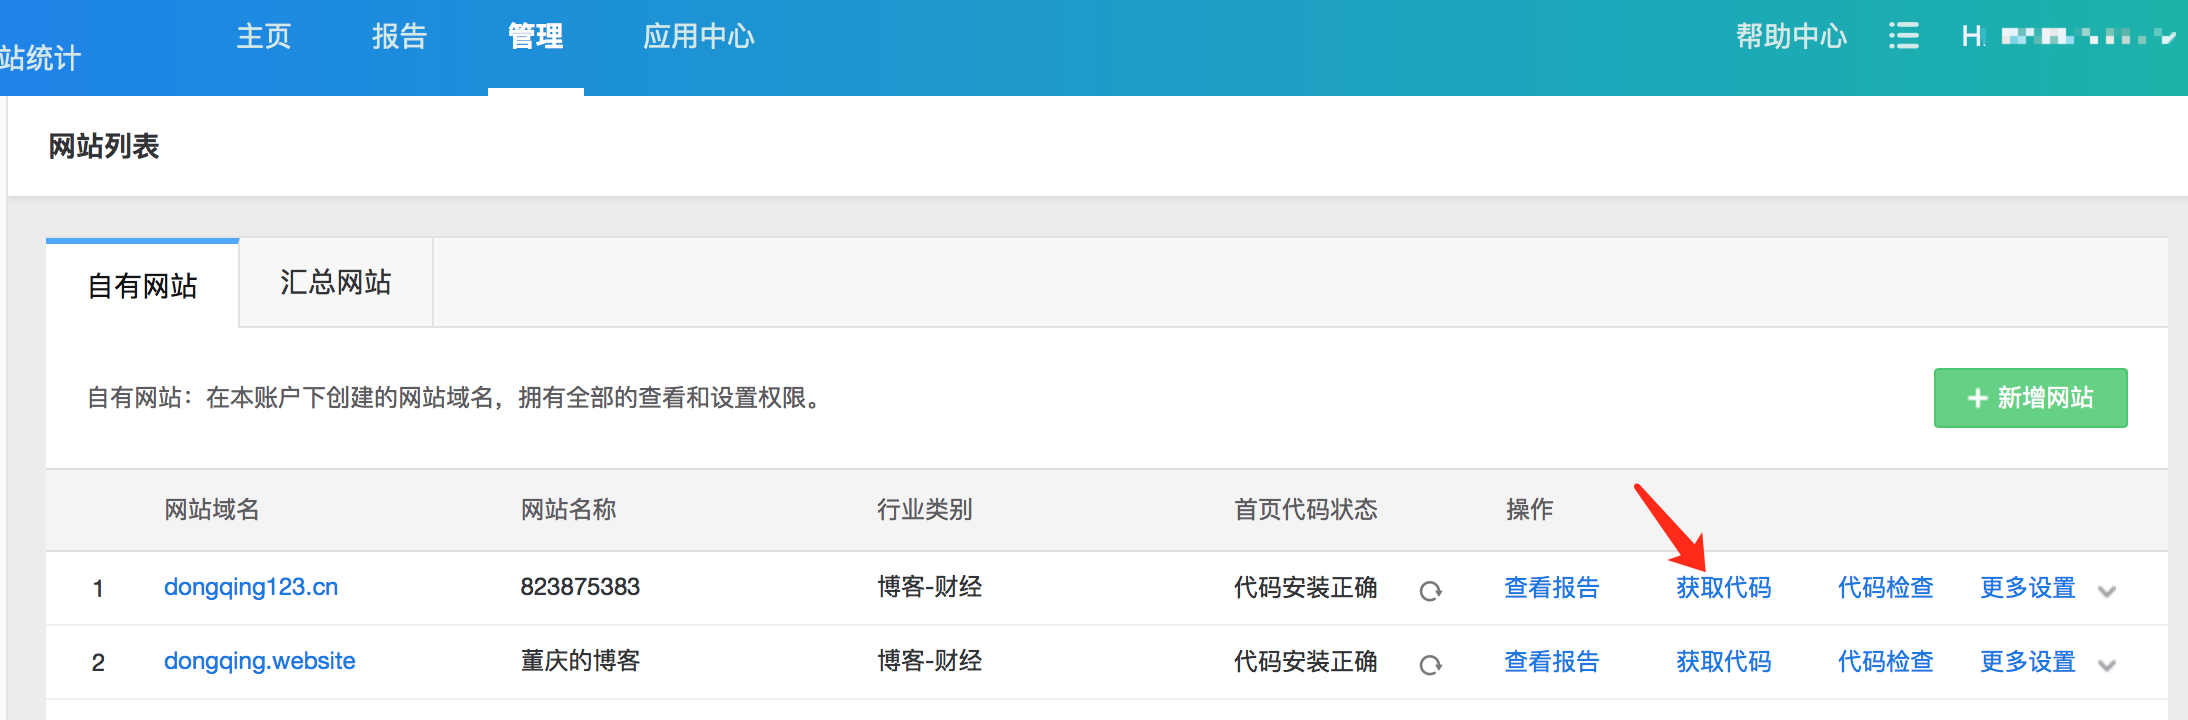Expand 更多设置 chevron for dongqing.website
The image size is (2188, 720).
coord(2107,665)
